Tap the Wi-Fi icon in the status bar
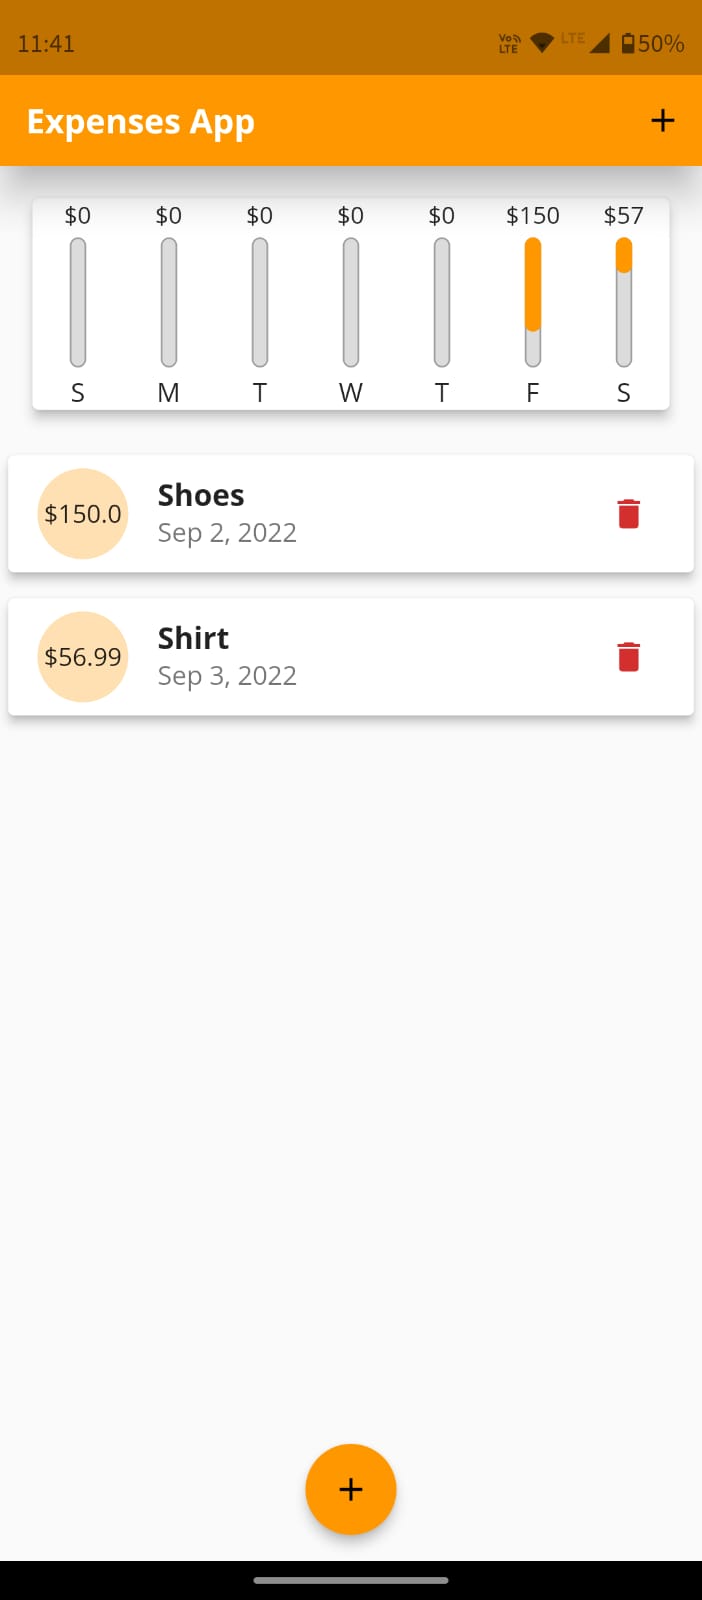Screen dimensions: 702x1600 [x=542, y=42]
